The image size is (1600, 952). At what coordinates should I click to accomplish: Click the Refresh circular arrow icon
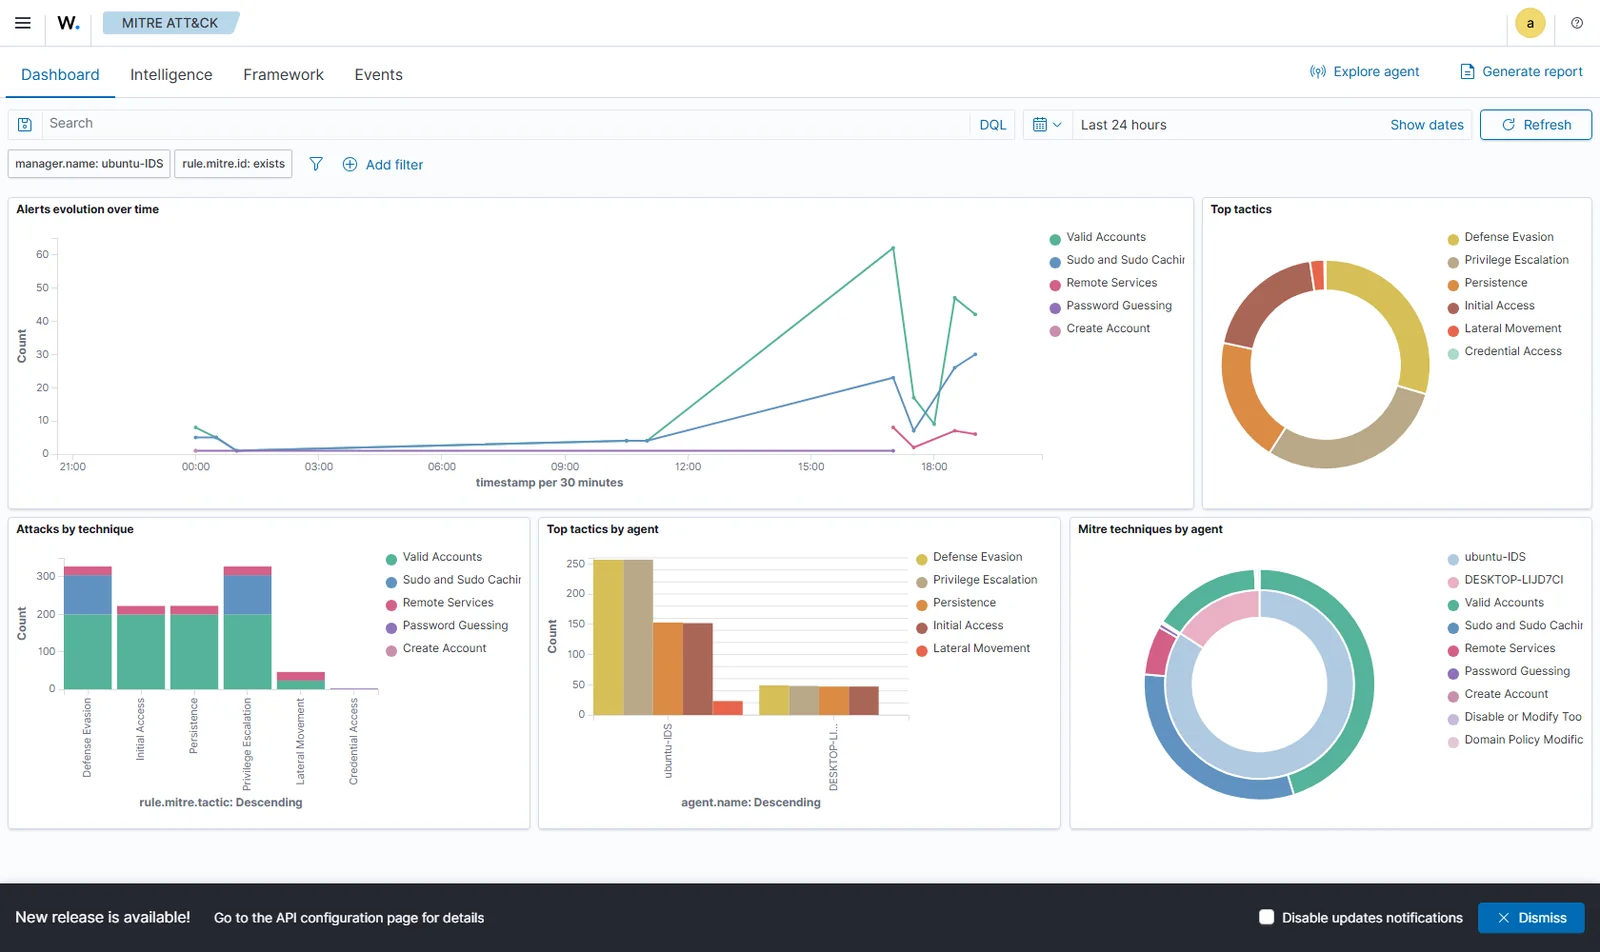click(x=1509, y=125)
